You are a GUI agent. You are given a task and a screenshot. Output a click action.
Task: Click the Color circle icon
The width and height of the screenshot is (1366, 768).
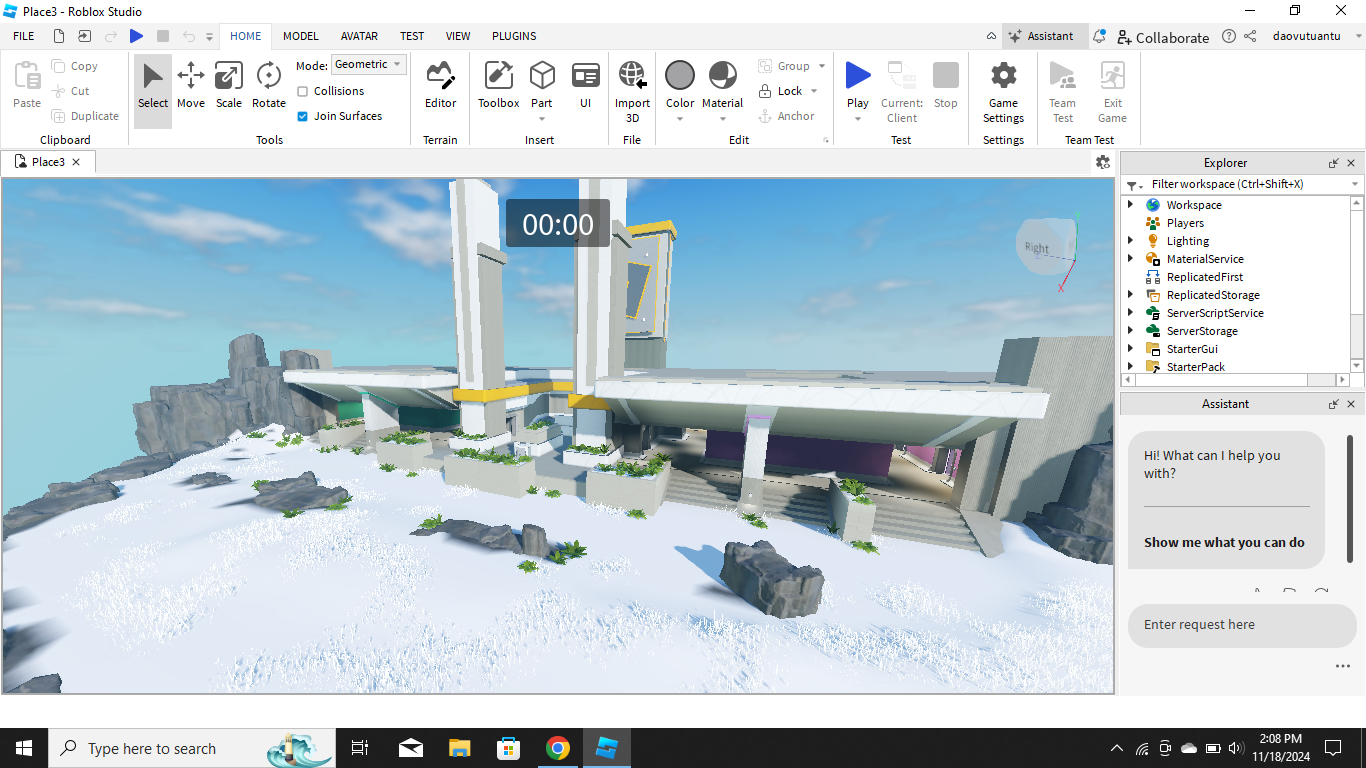[x=680, y=75]
